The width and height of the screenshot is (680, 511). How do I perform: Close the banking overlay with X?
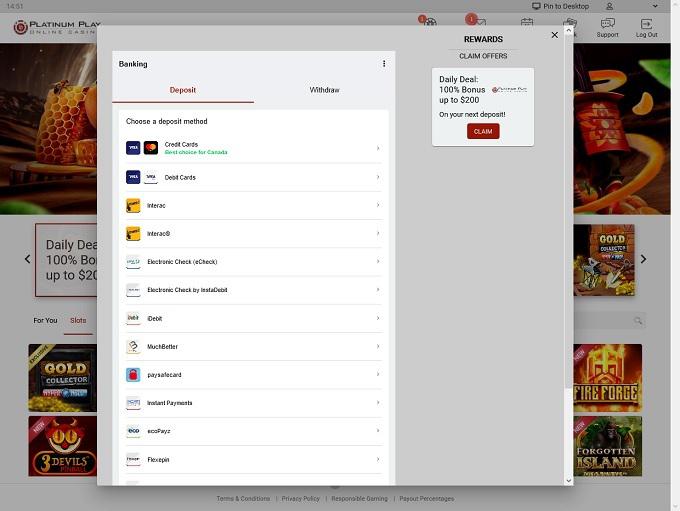(554, 35)
